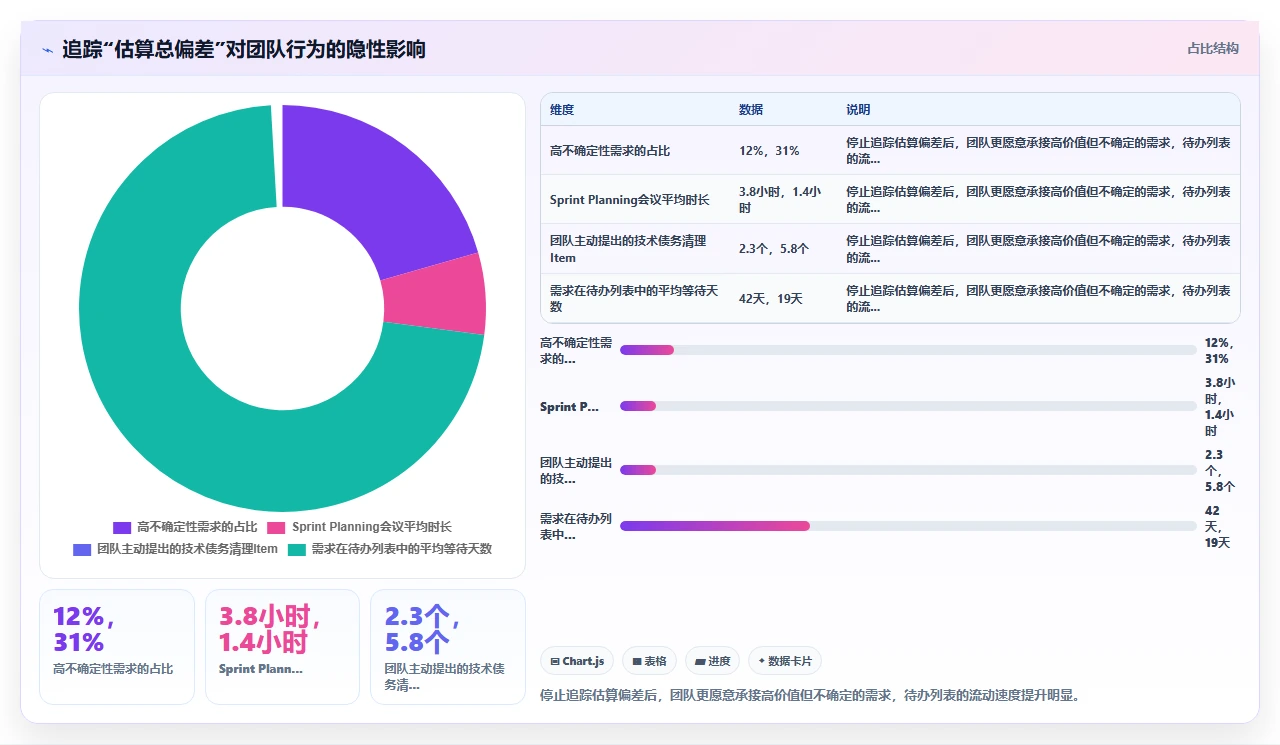Click the 占比结构 label in header

pyautogui.click(x=1213, y=48)
